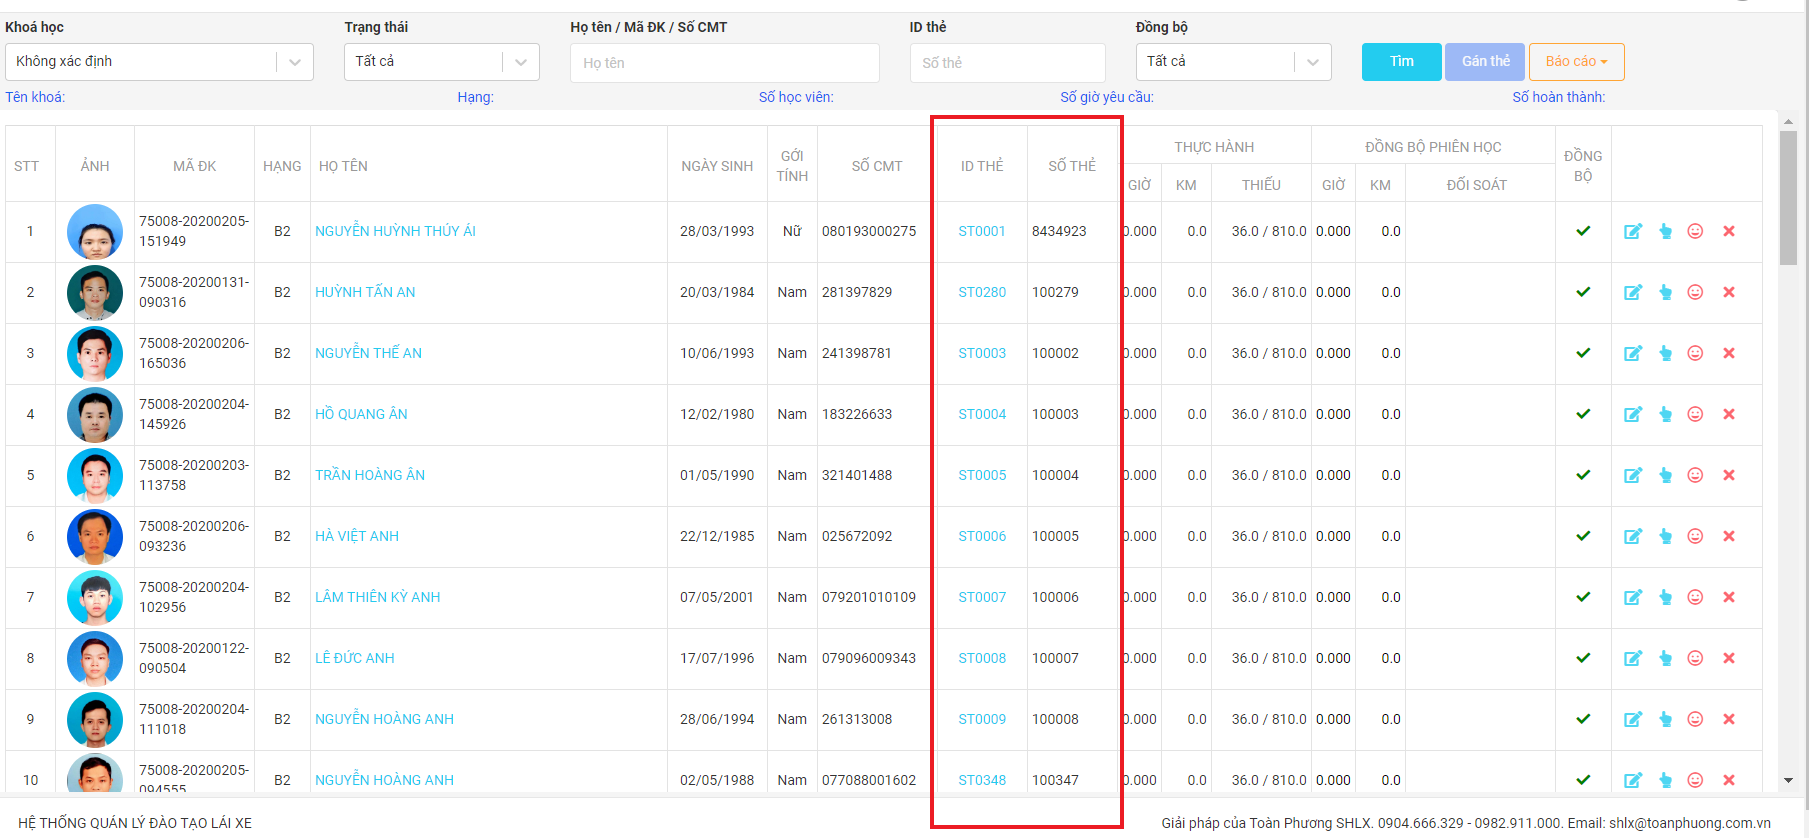Open the Đồng bộ filter dropdown
1809x838 pixels.
tap(1233, 62)
